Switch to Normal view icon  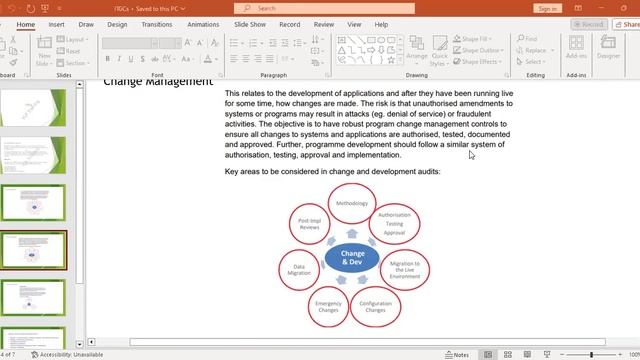pos(488,354)
